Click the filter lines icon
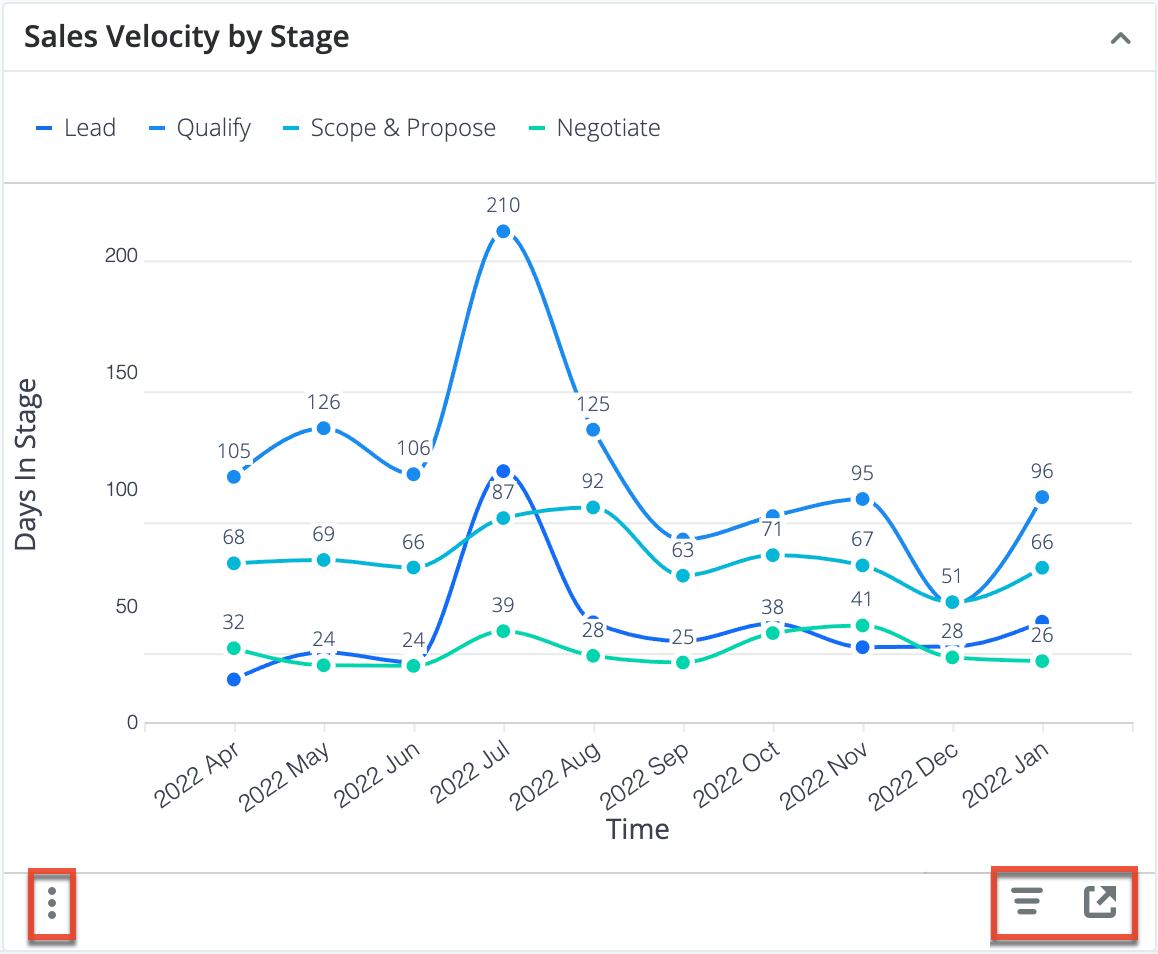 point(1026,902)
